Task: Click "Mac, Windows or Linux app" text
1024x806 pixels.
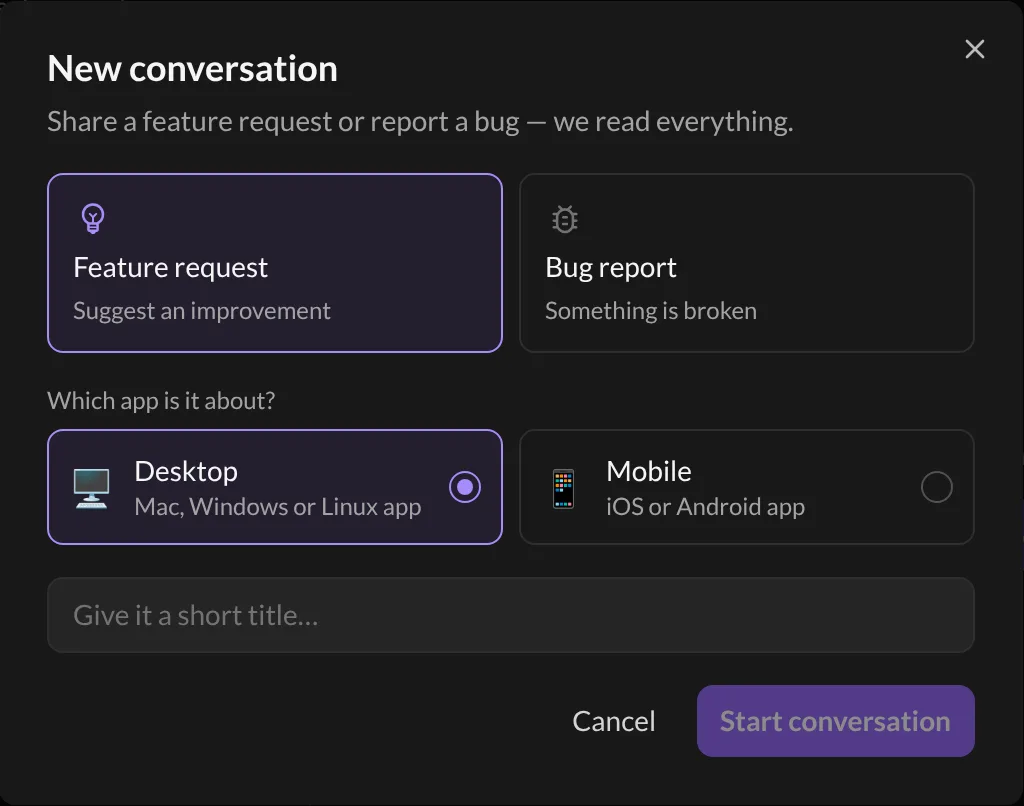Action: [278, 507]
